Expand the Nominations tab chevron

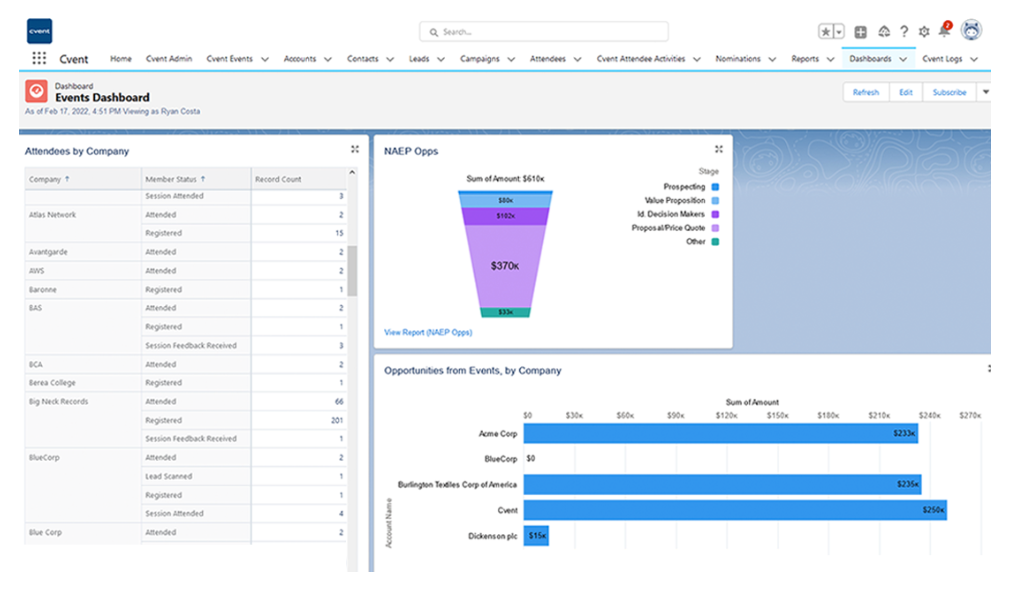click(x=772, y=59)
